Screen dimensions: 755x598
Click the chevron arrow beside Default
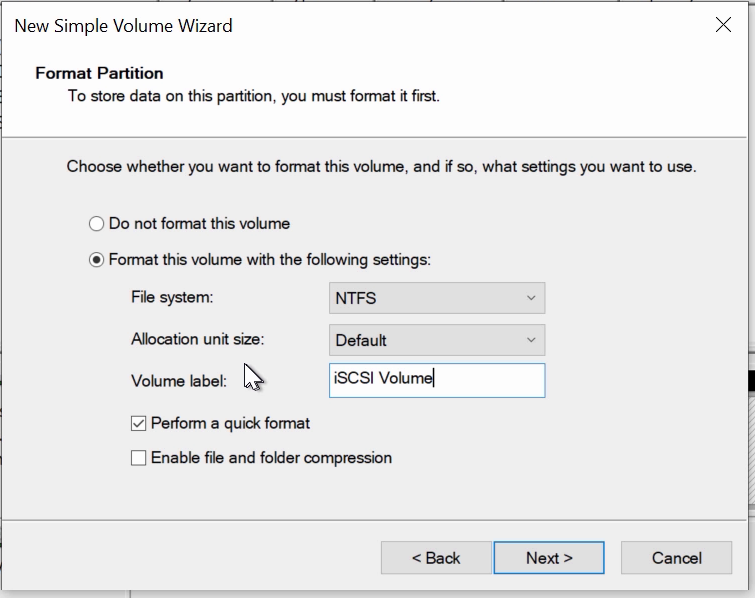pos(531,340)
